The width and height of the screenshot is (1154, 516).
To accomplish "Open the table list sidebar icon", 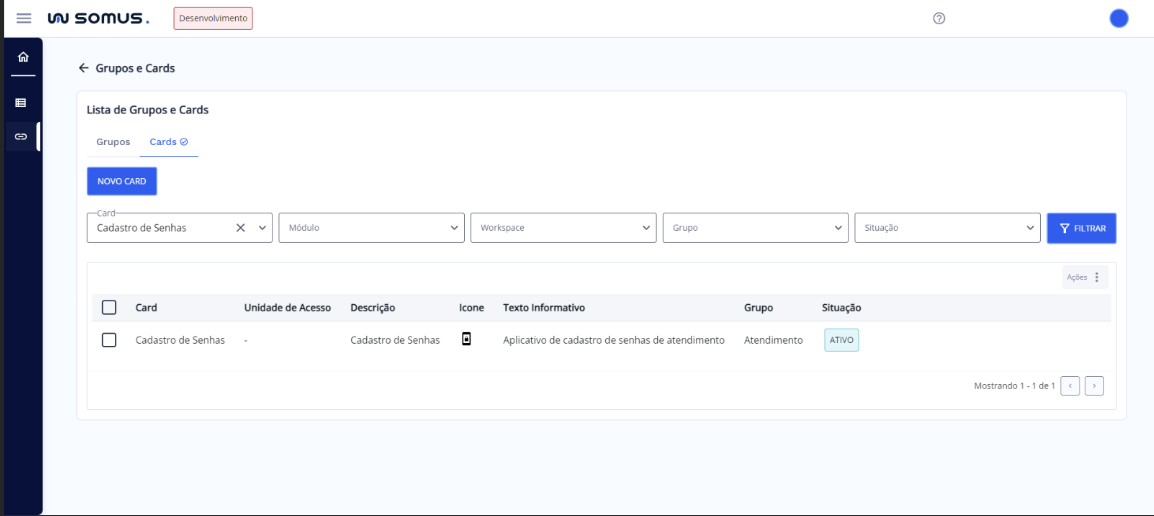I will coord(21,103).
